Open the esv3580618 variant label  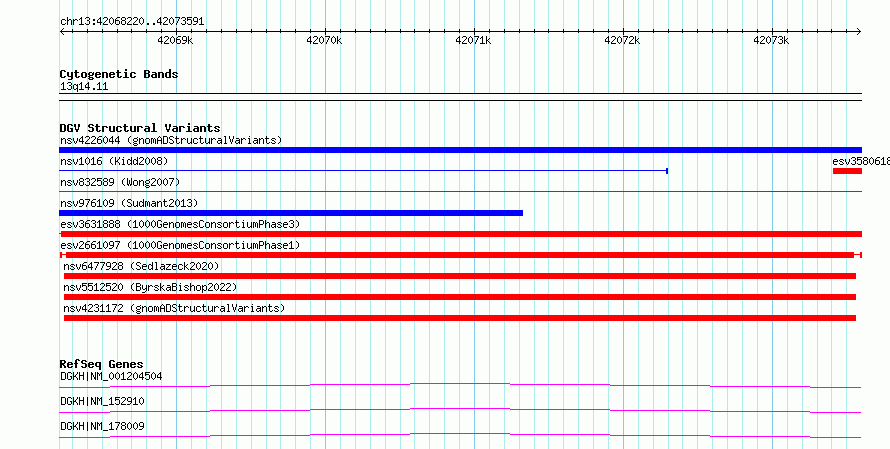[x=861, y=162]
